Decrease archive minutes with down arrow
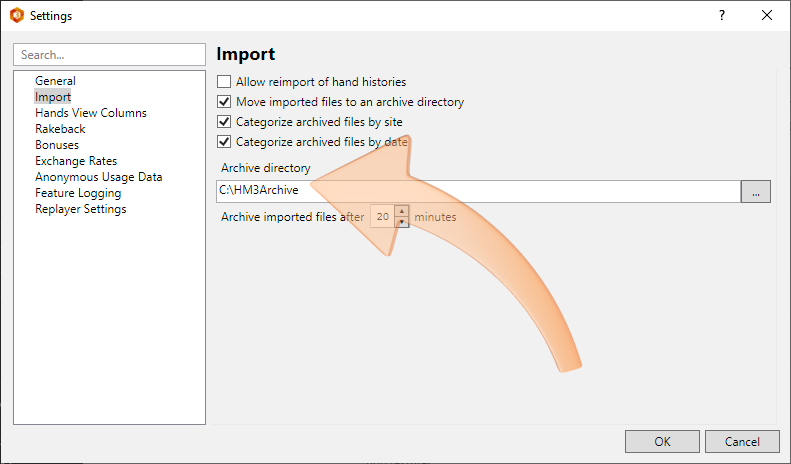Screen dimensions: 791x464 (x=402, y=222)
